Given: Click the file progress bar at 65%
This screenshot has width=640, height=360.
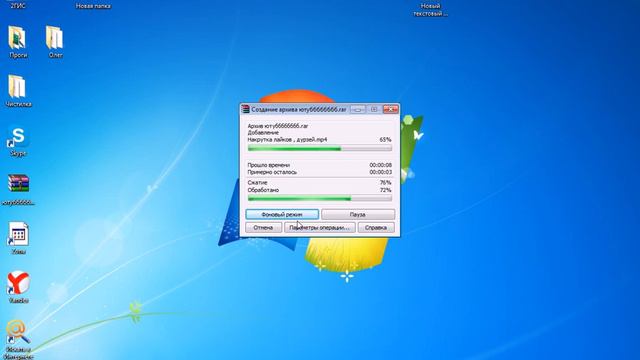Looking at the screenshot, I should coord(320,149).
